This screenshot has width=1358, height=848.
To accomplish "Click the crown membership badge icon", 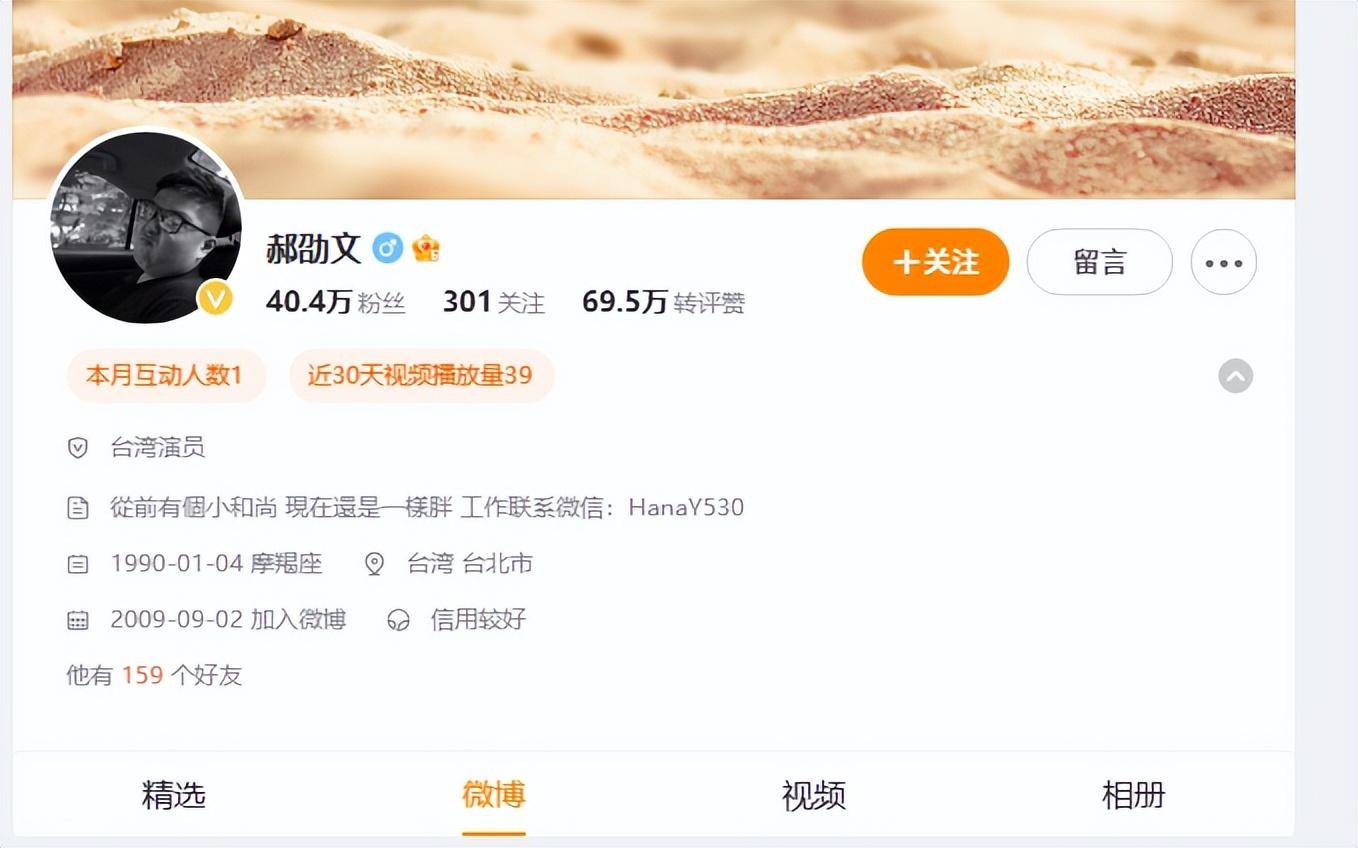I will coord(426,248).
